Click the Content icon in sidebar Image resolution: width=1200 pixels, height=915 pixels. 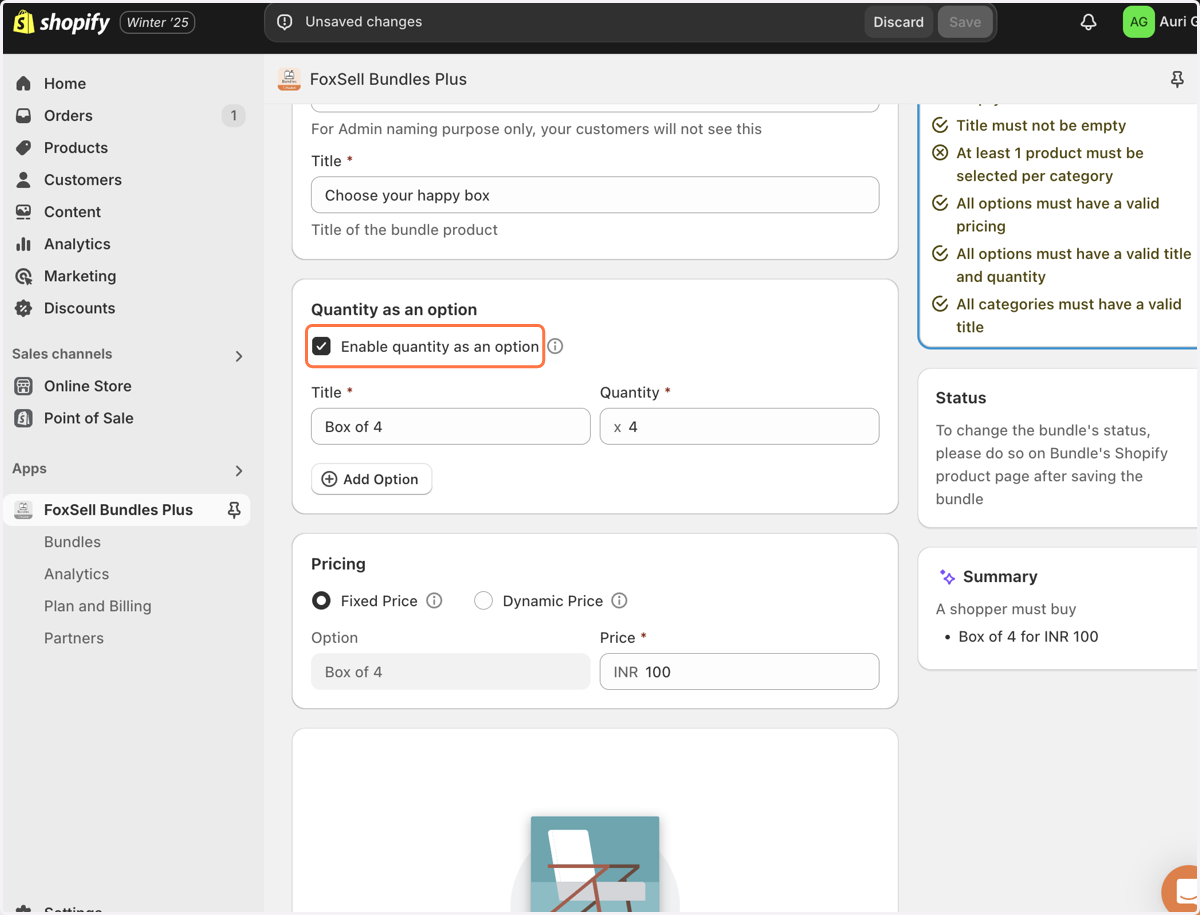tap(24, 212)
